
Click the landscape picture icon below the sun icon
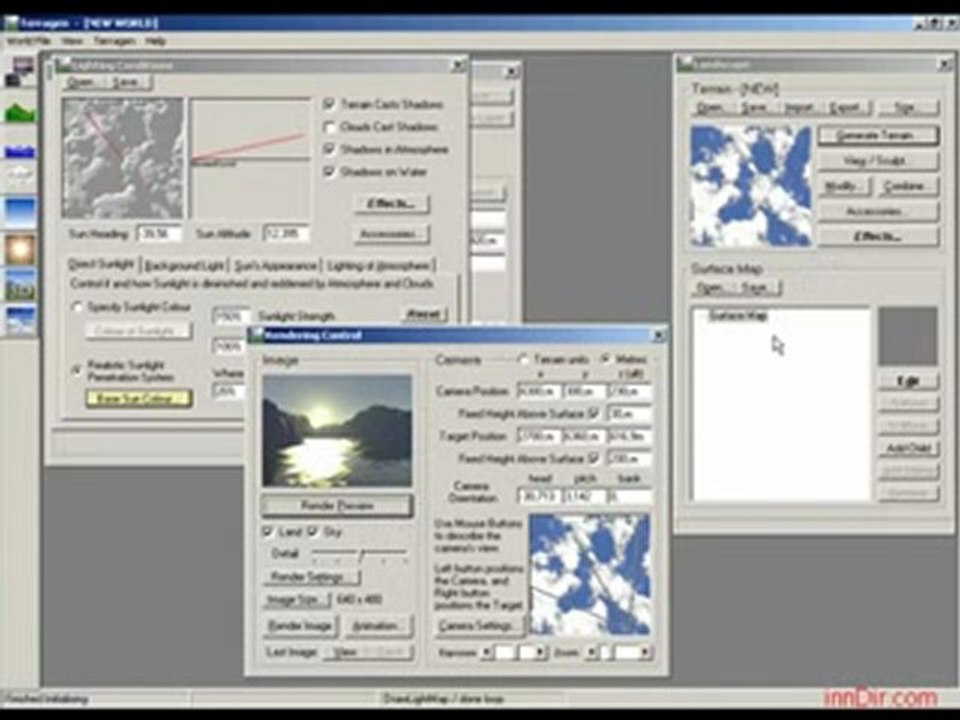[x=20, y=285]
